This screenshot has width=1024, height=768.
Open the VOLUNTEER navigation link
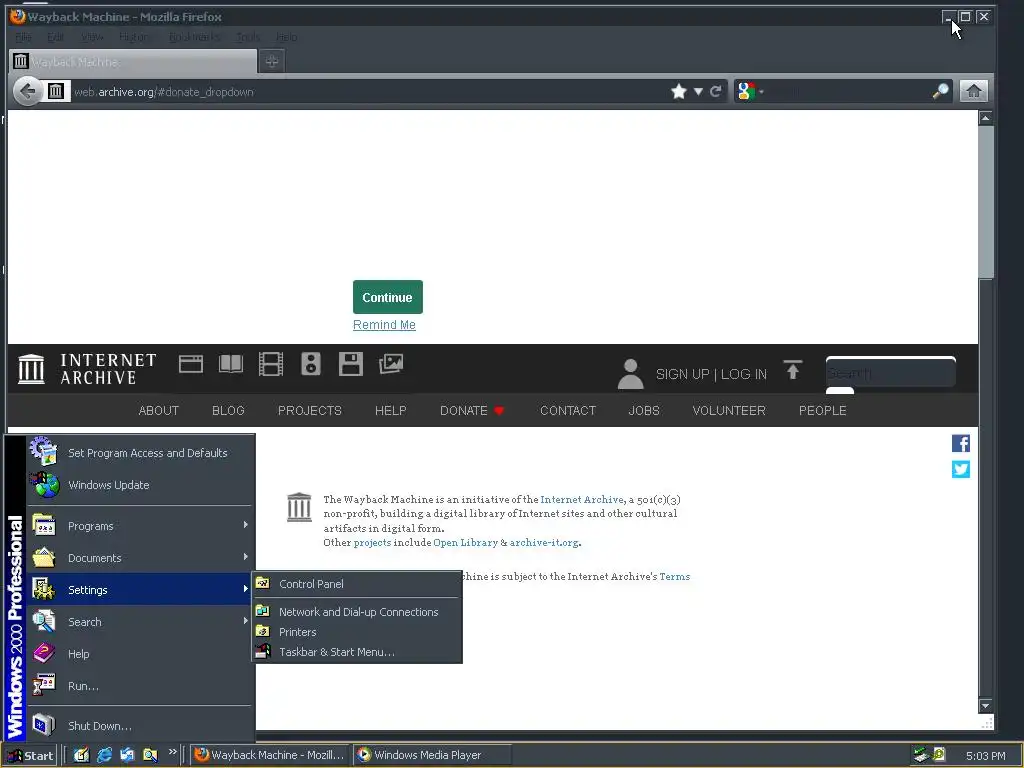click(729, 410)
